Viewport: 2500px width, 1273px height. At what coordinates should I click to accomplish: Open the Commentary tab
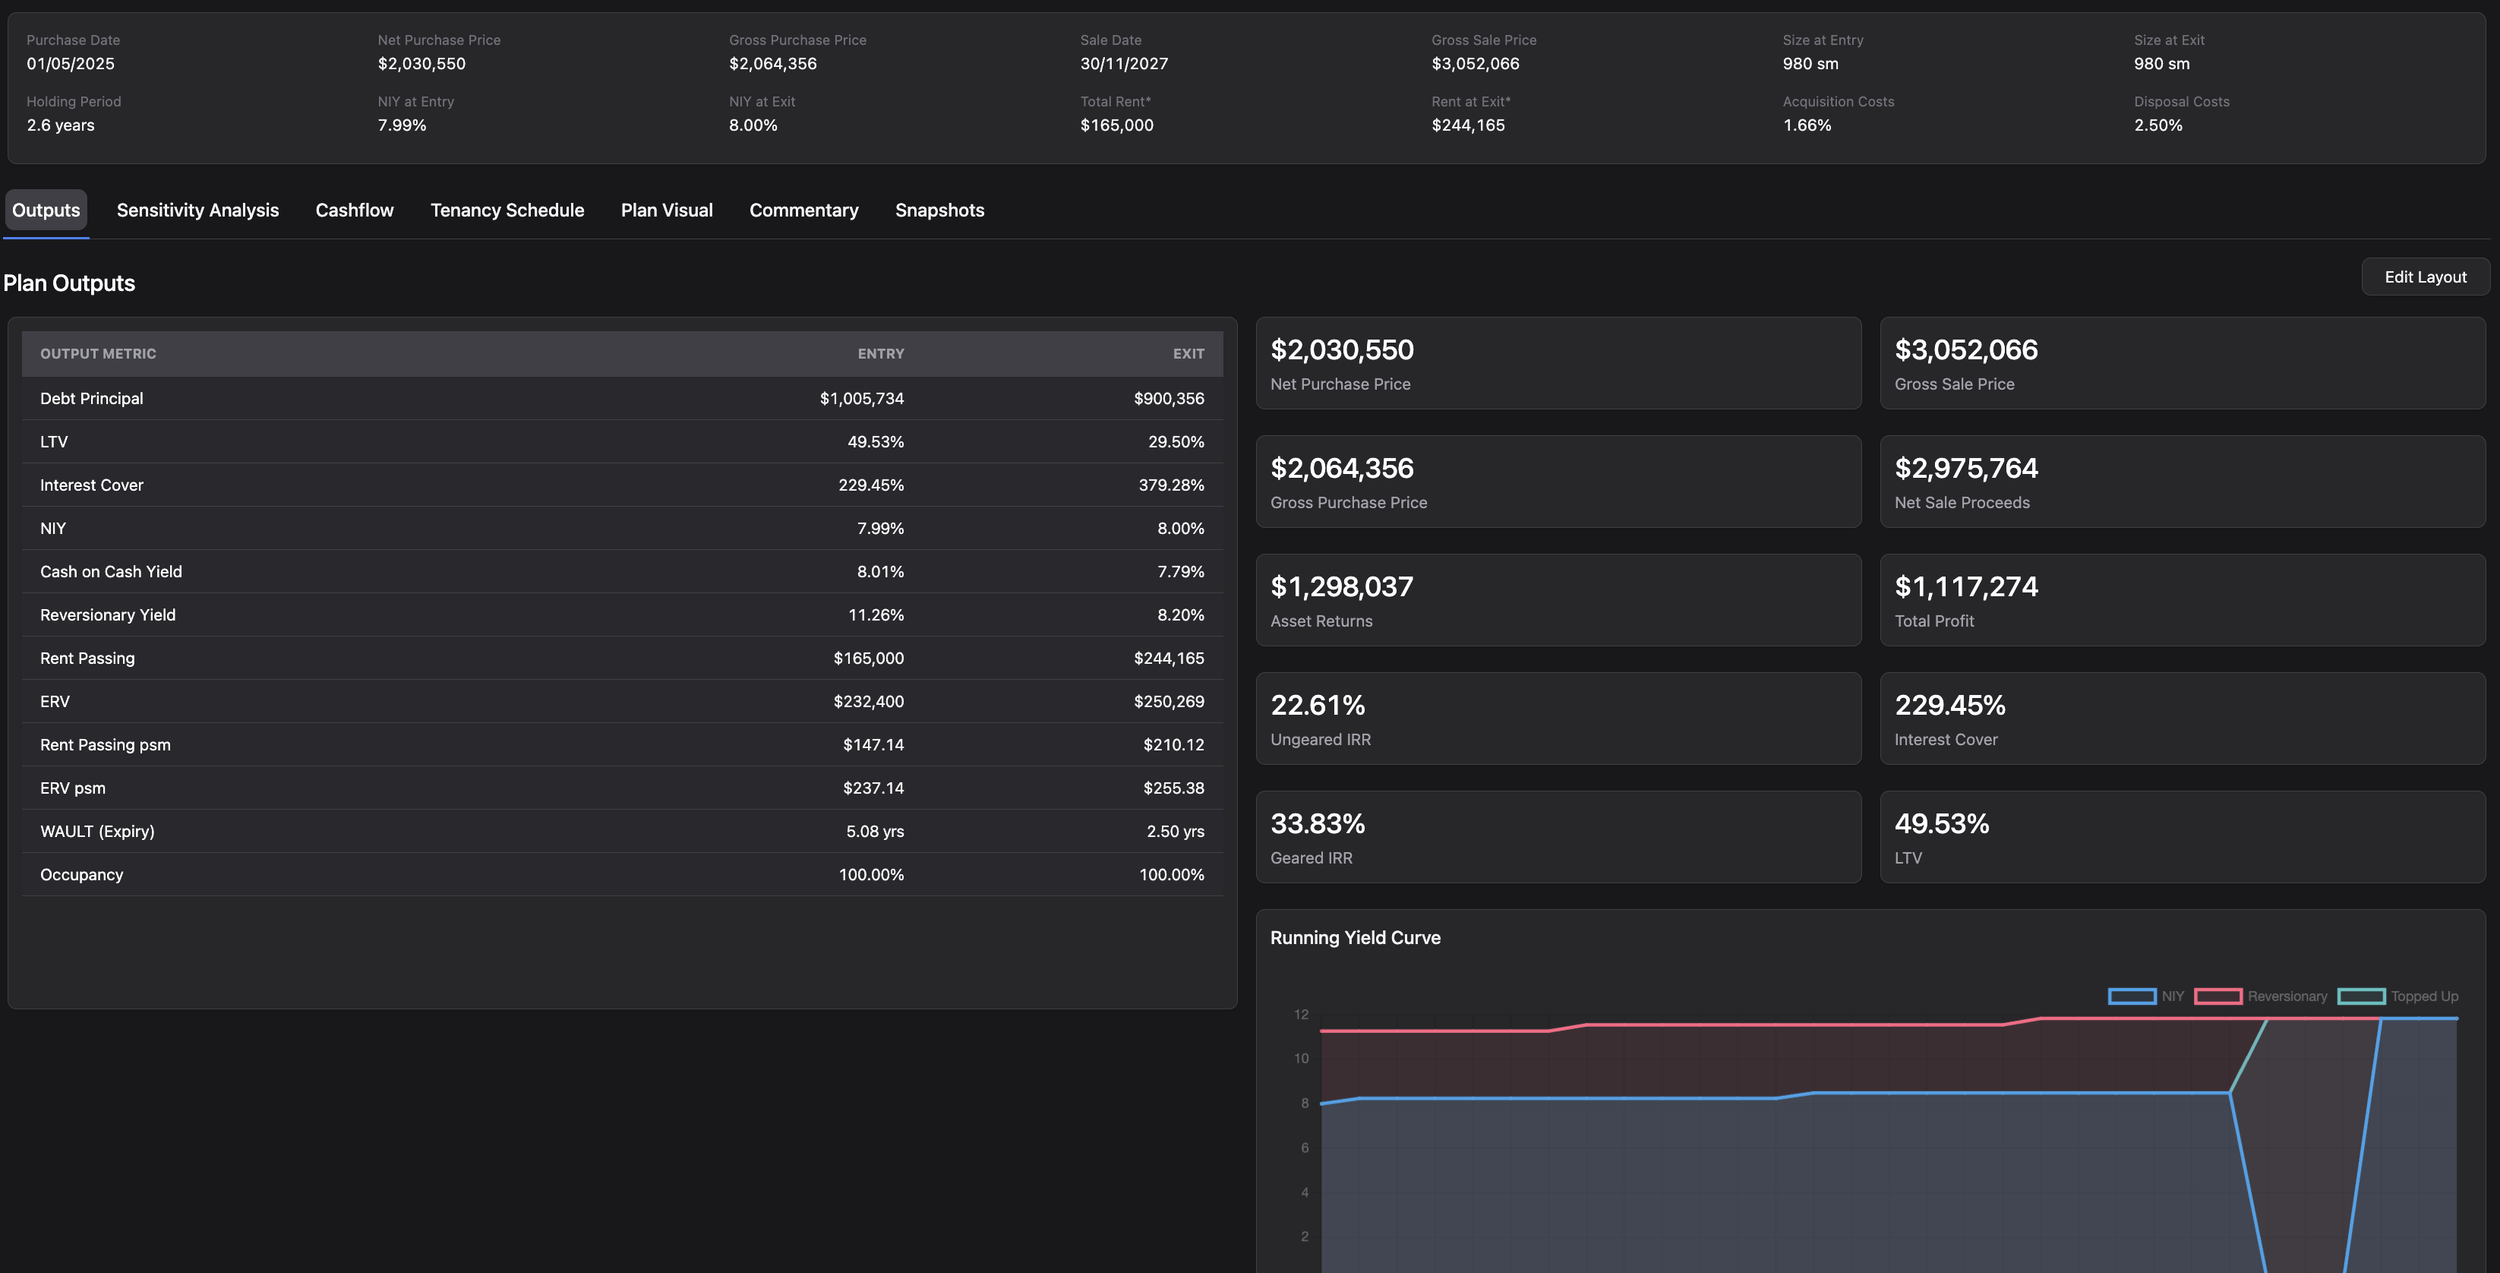(804, 210)
